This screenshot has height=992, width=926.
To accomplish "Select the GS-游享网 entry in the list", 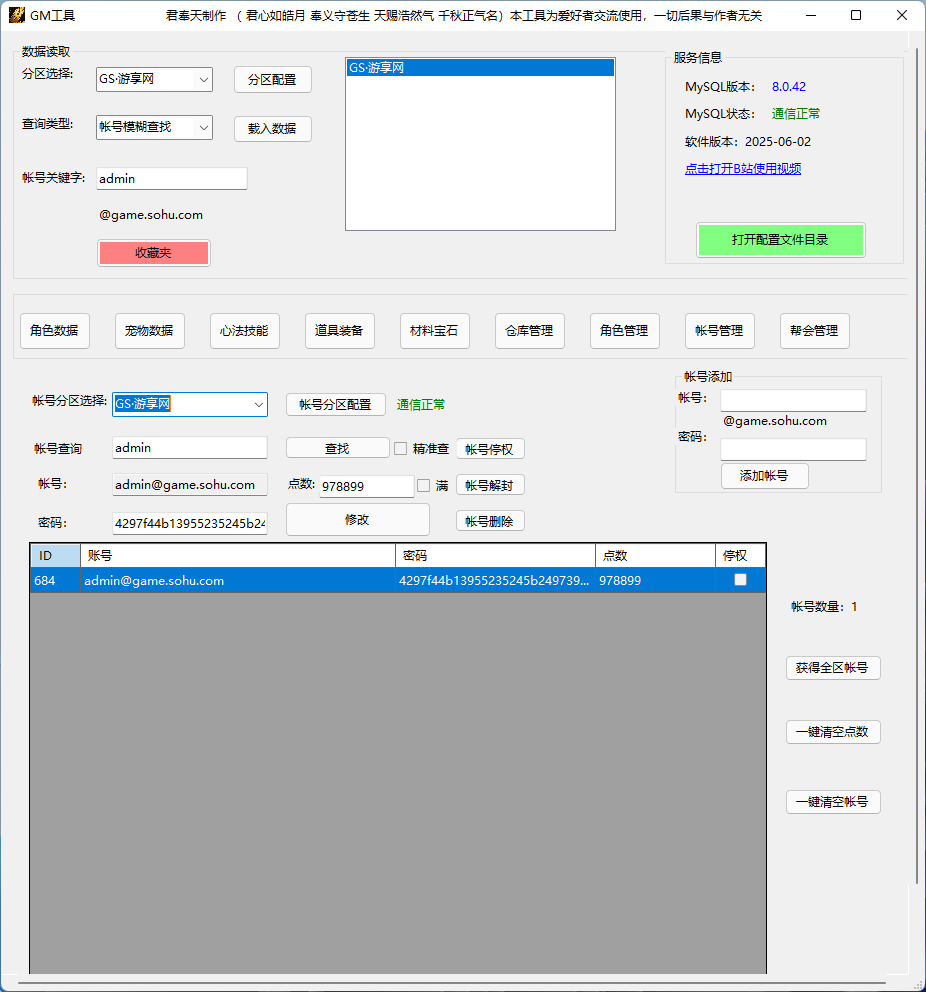I will tap(479, 68).
